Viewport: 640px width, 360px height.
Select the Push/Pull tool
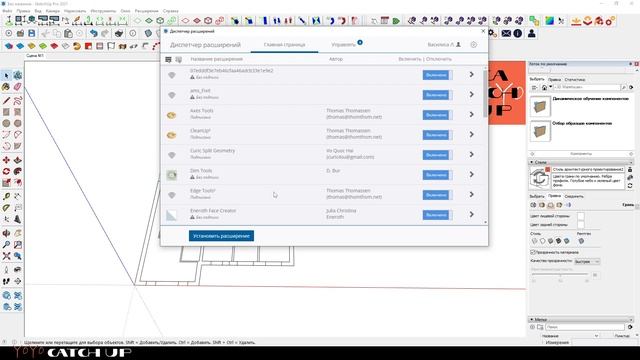(x=18, y=160)
